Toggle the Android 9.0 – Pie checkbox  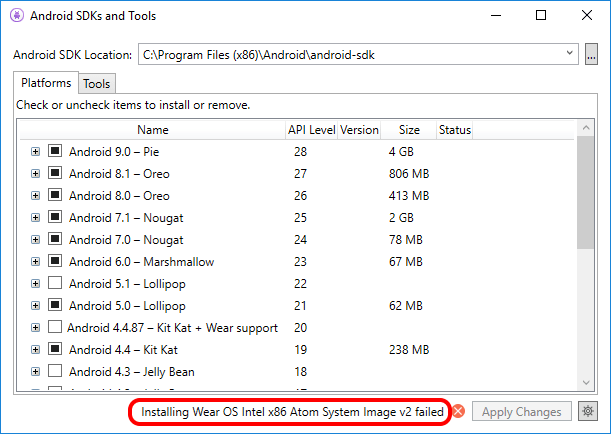pyautogui.click(x=55, y=152)
